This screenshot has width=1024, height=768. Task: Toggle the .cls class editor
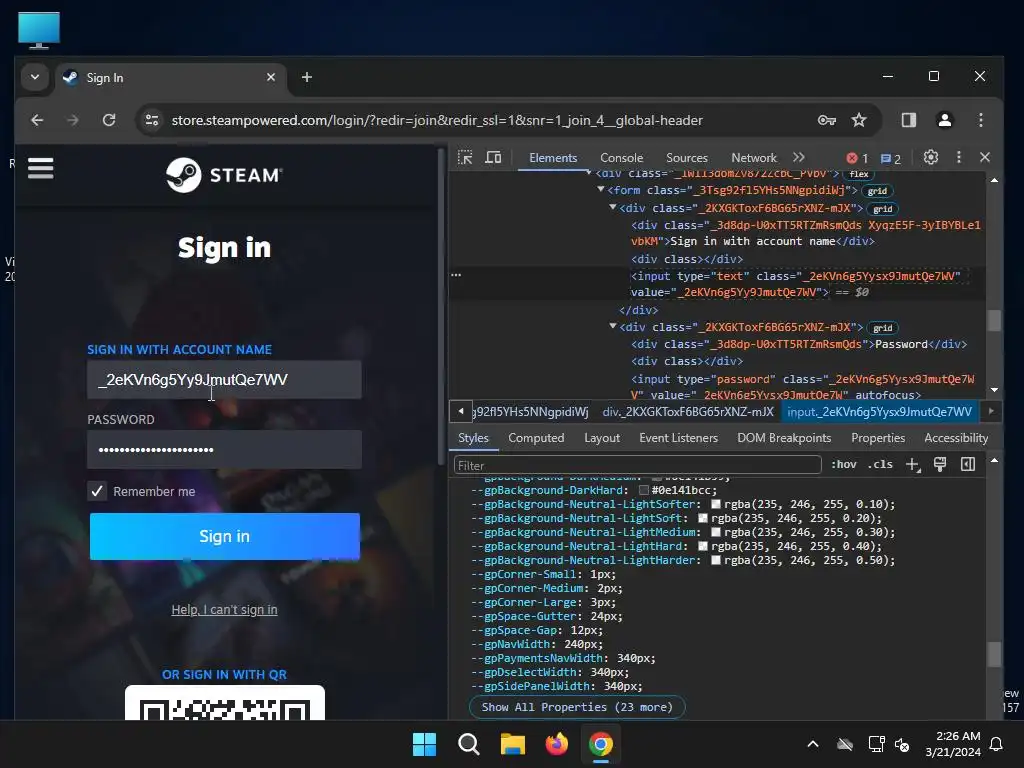click(x=881, y=464)
